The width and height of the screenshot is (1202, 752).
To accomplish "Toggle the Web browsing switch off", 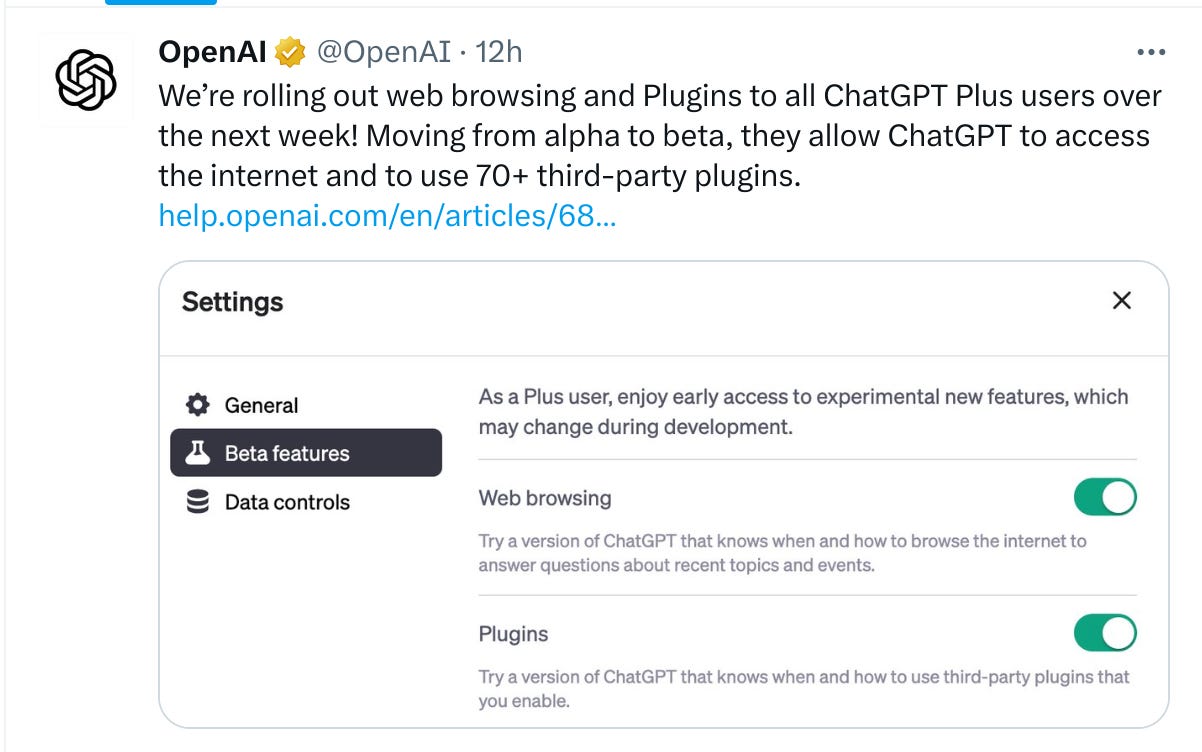I will tap(1105, 497).
